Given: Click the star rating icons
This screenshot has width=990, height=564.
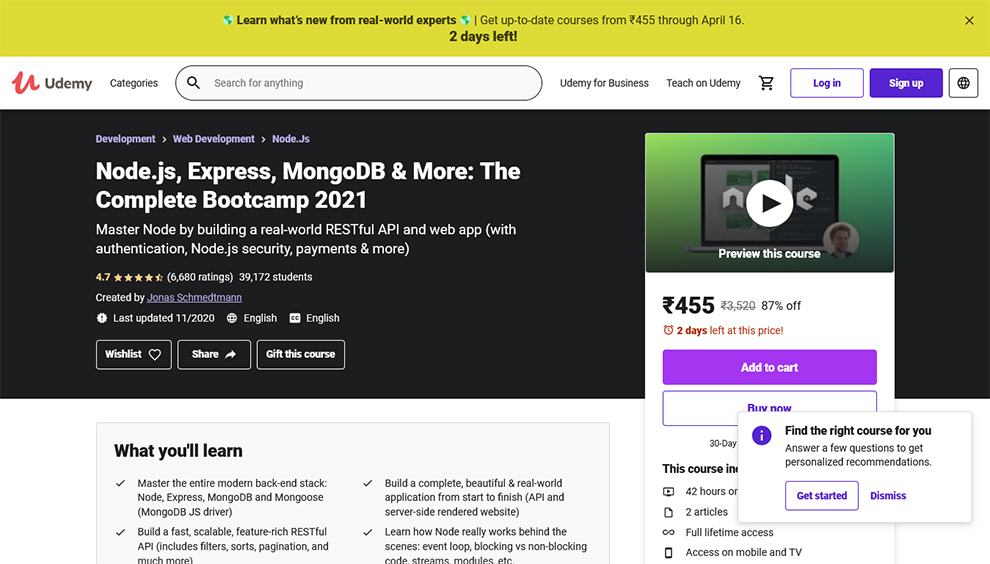Looking at the screenshot, I should click(x=138, y=277).
